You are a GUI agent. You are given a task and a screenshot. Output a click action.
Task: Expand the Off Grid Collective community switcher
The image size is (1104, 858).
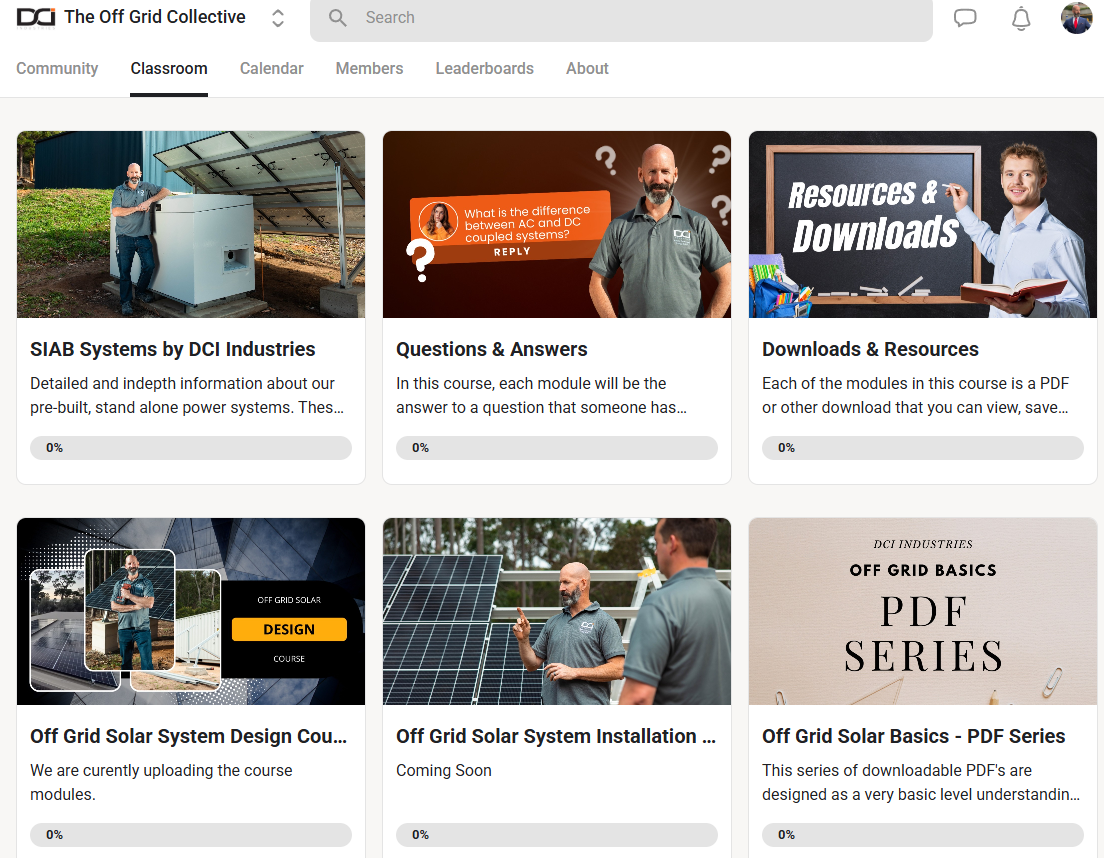[x=277, y=17]
